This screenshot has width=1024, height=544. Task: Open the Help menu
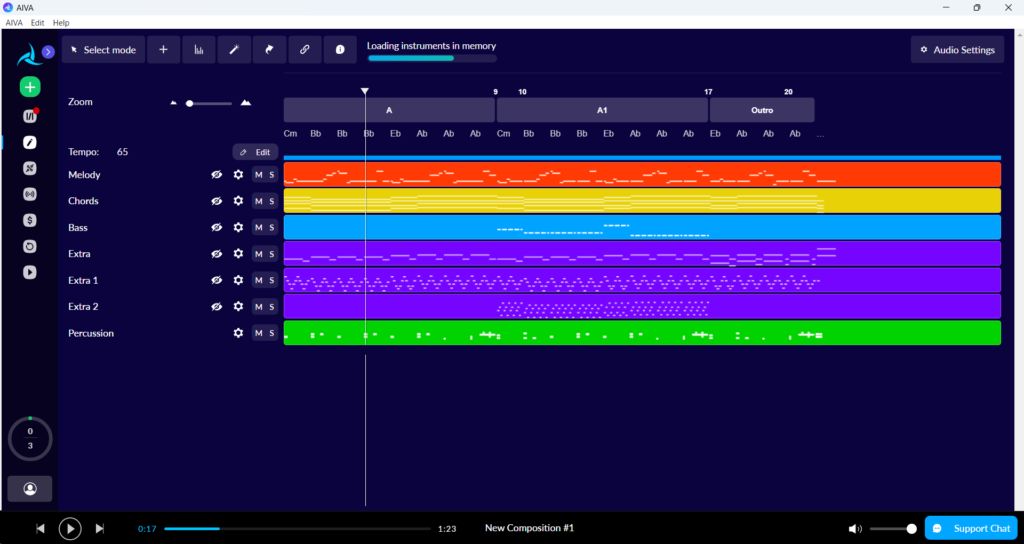tap(61, 22)
